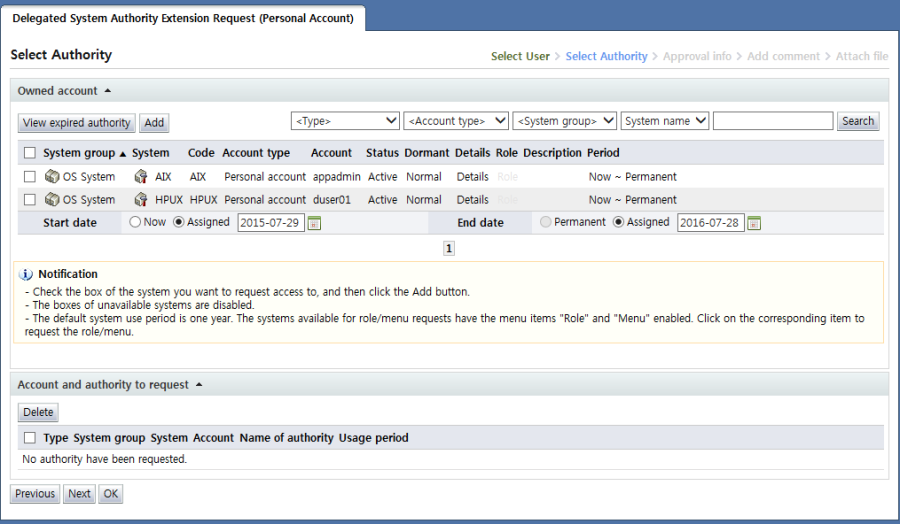The image size is (900, 524).
Task: Check the appadmin account row checkbox
Action: click(29, 177)
